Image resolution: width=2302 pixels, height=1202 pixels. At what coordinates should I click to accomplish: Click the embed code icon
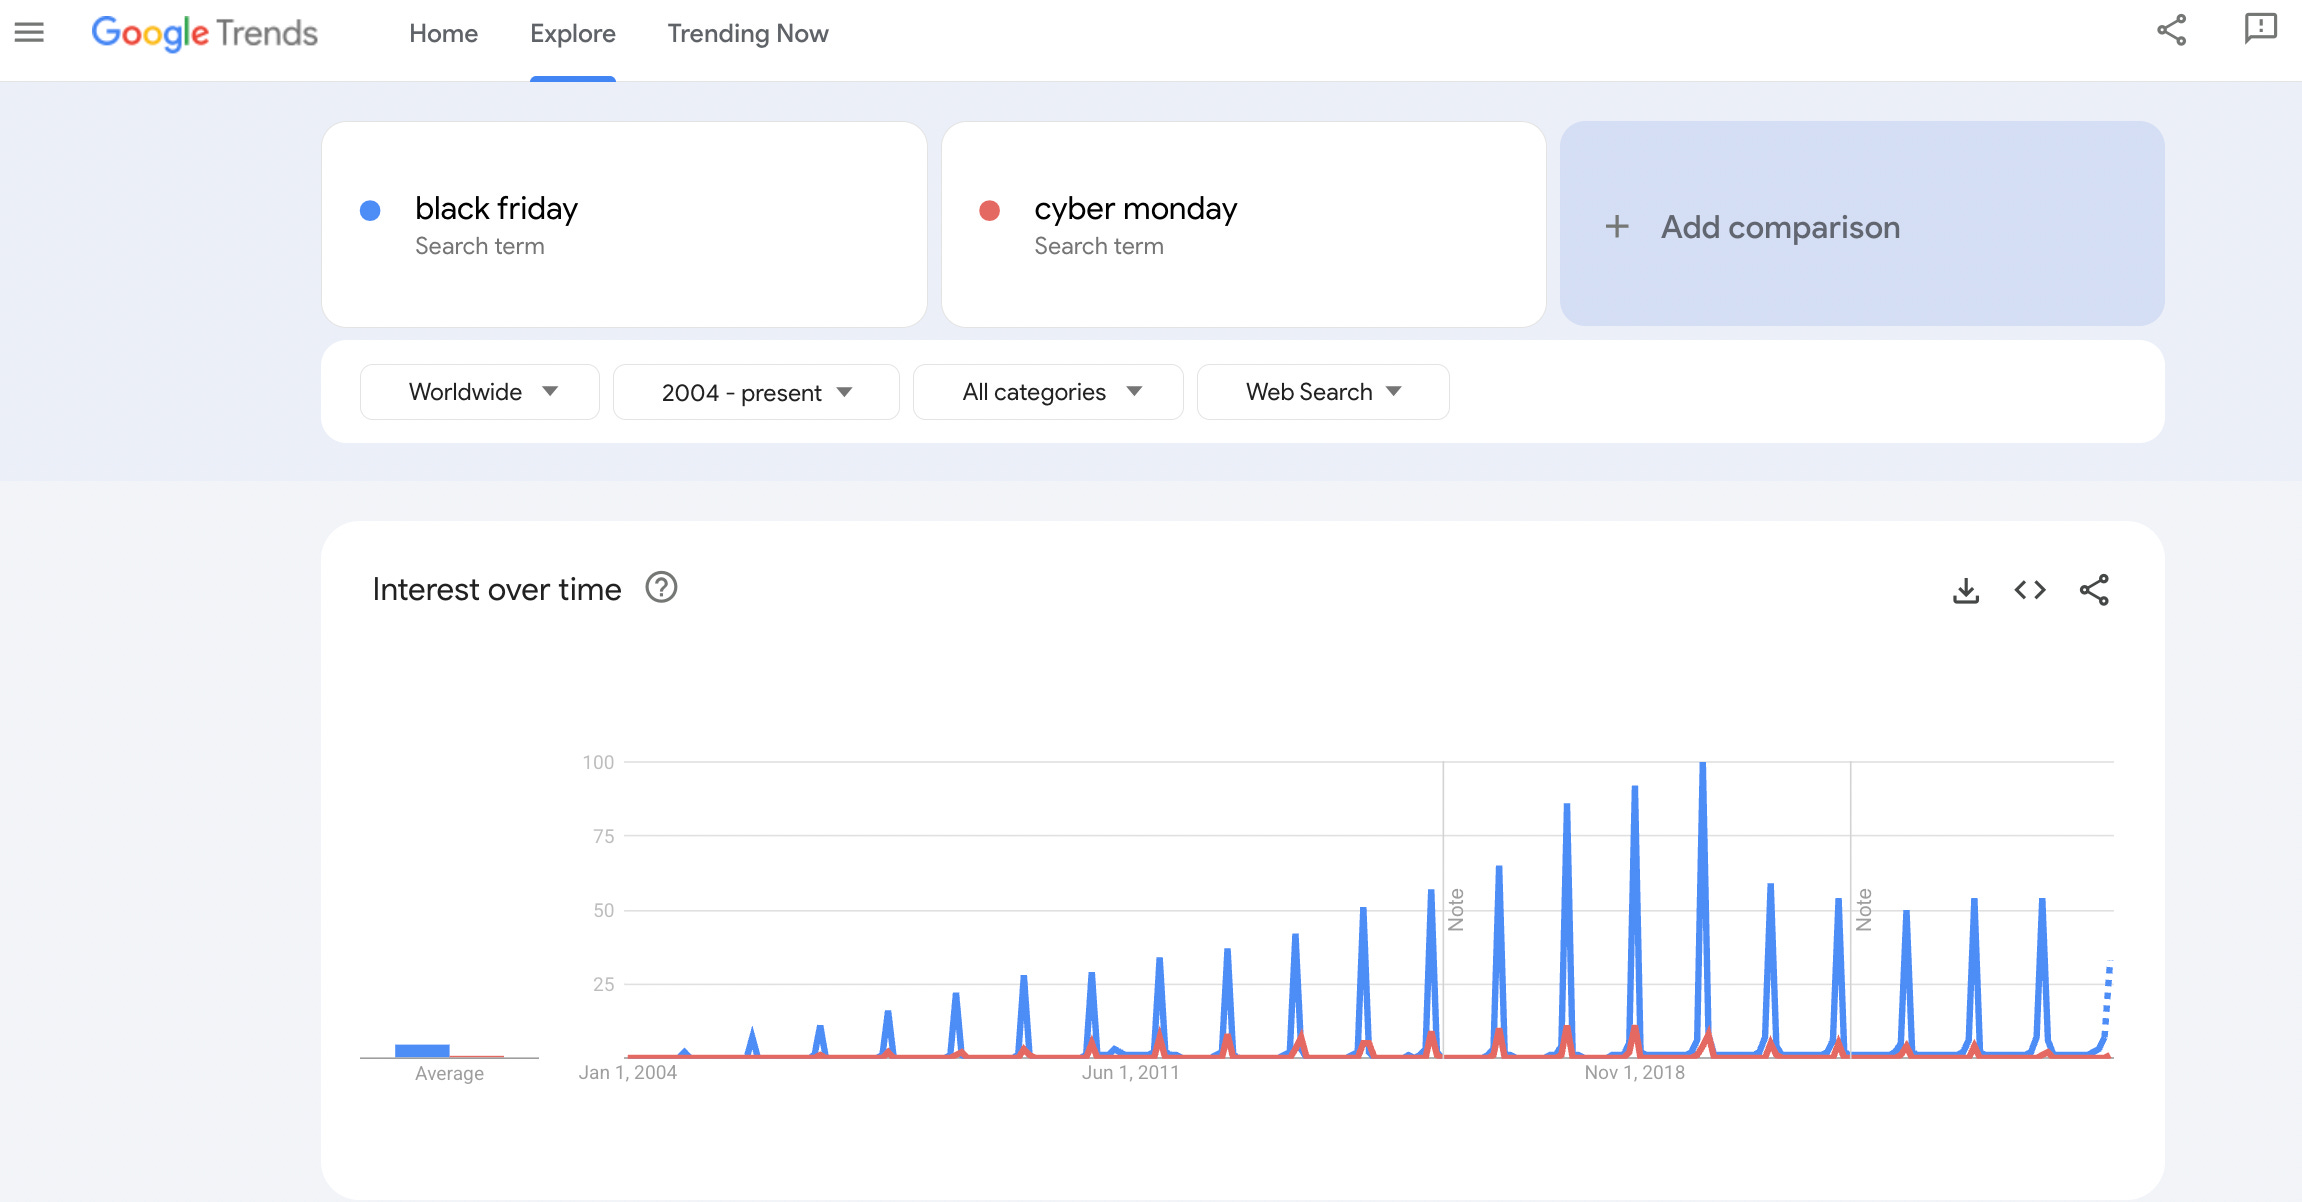(x=2029, y=590)
